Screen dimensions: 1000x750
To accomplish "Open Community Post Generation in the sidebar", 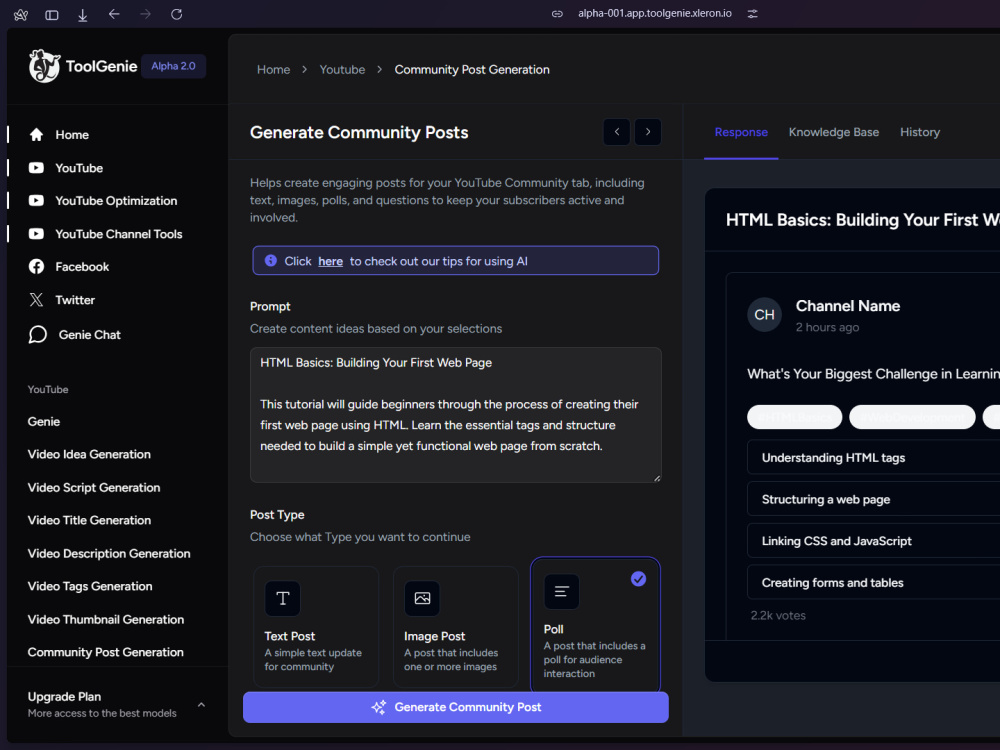I will [106, 652].
